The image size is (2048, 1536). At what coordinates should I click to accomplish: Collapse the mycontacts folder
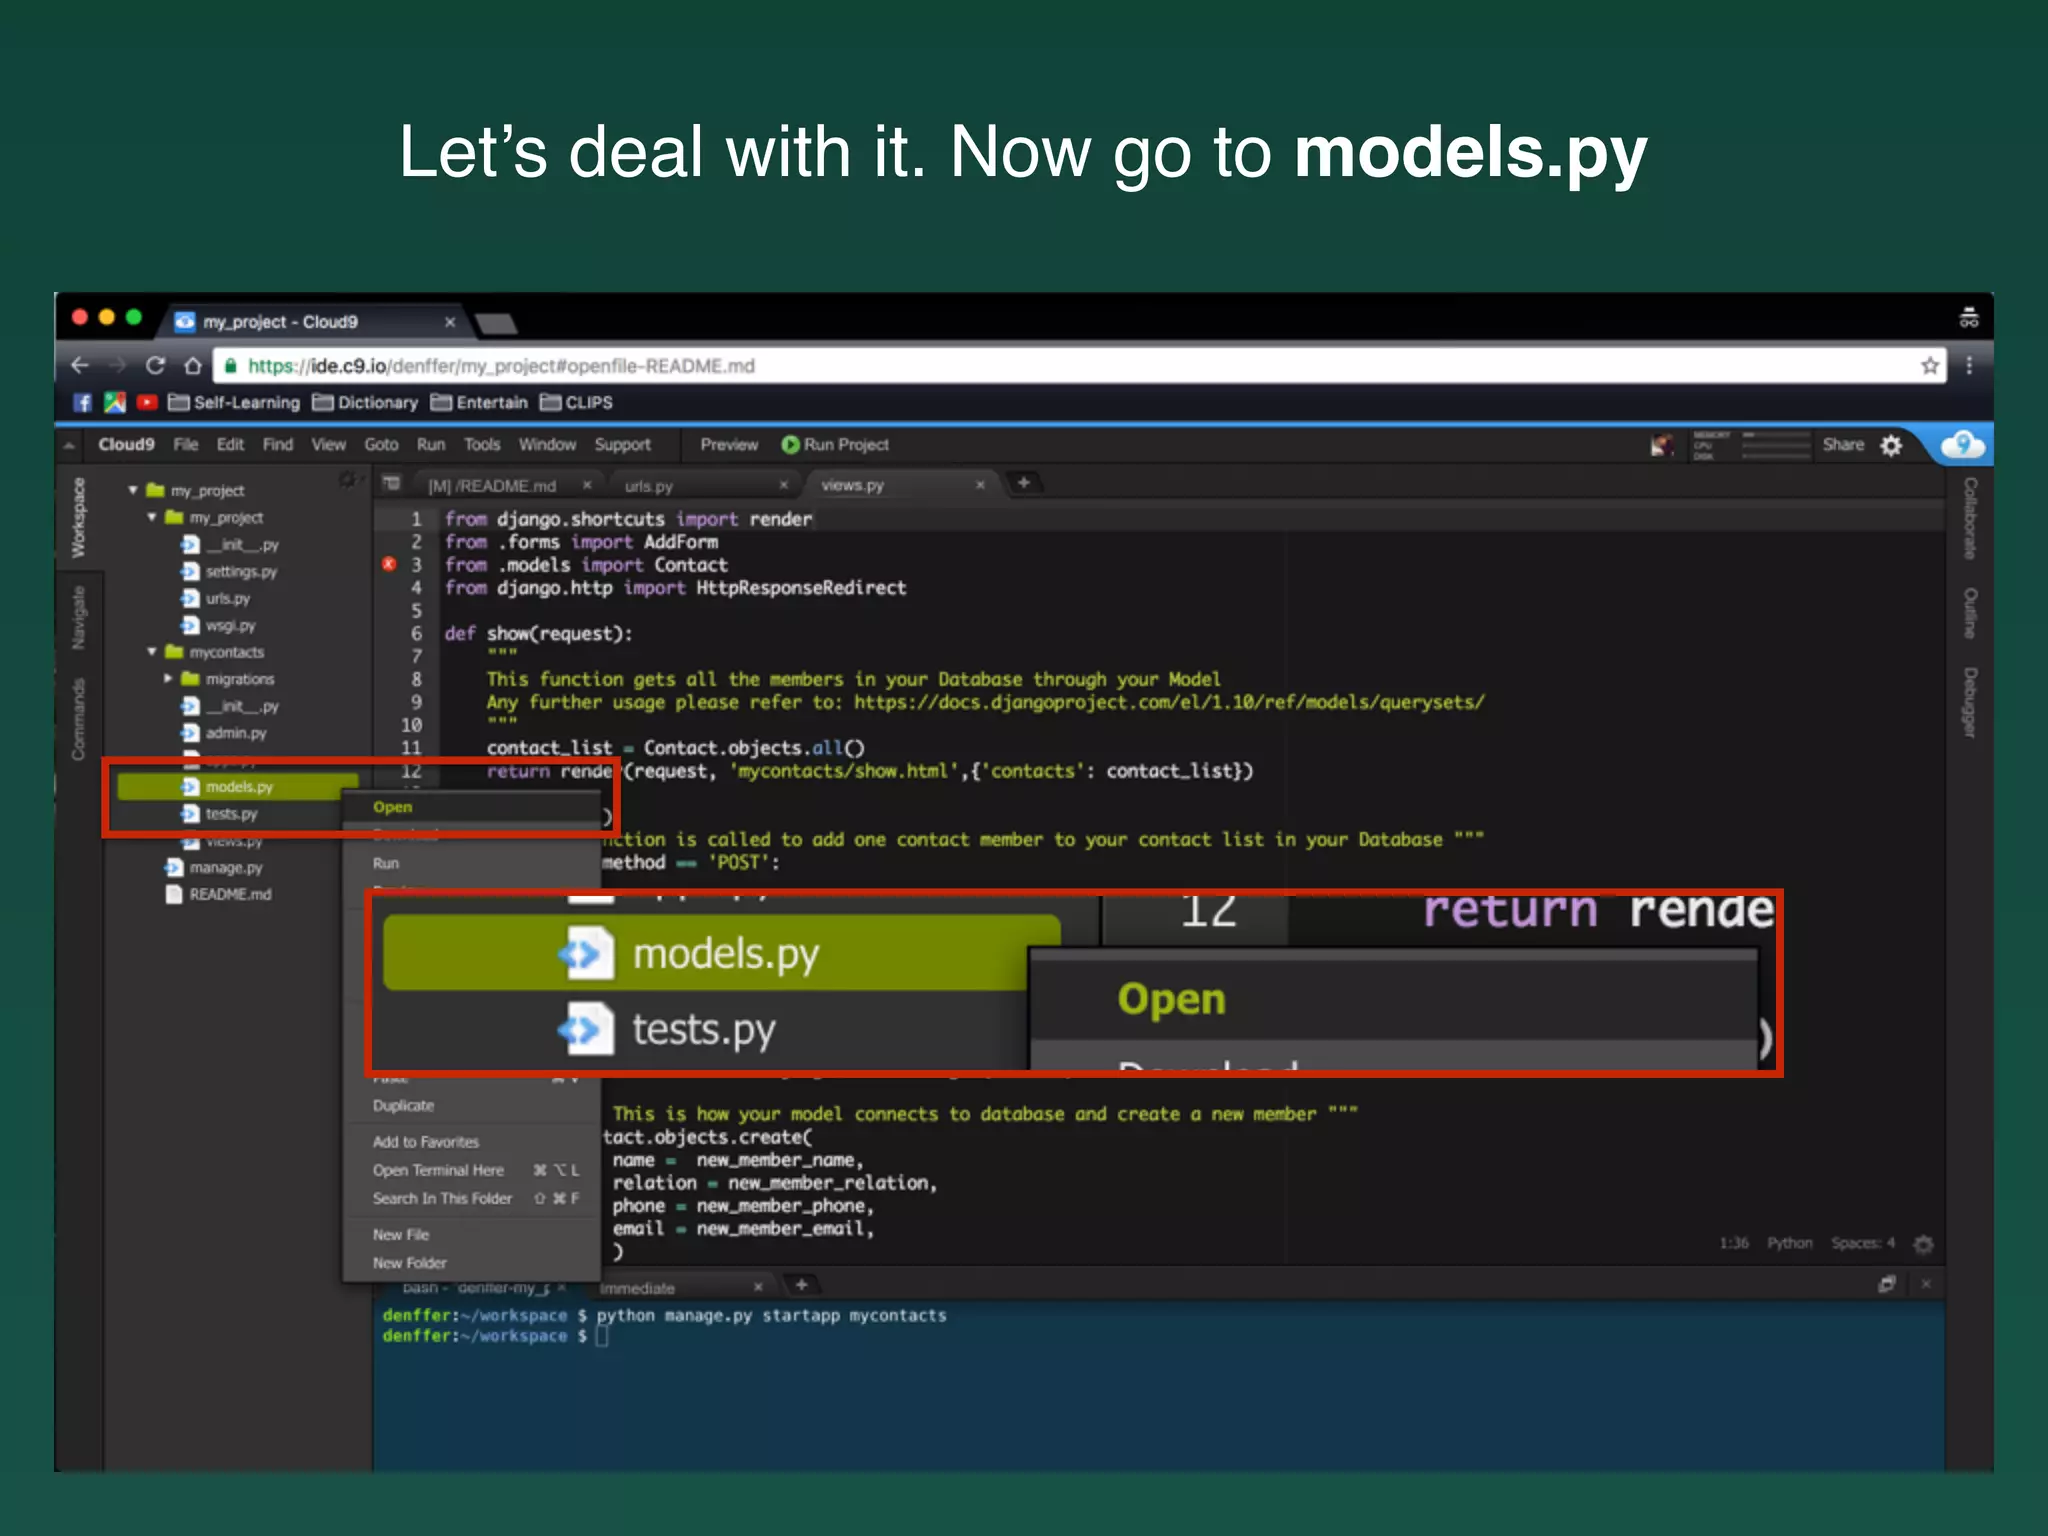(x=152, y=652)
